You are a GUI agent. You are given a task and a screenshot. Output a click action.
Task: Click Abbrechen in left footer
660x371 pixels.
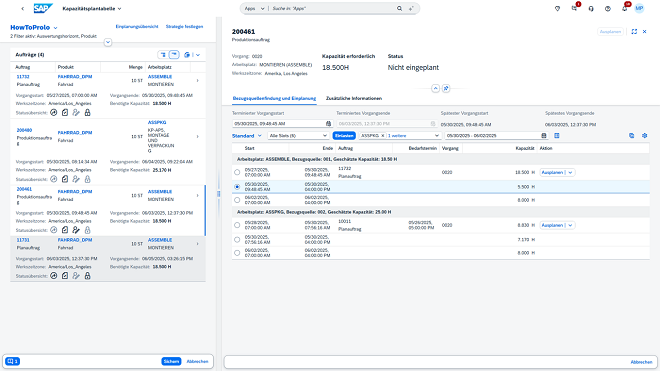pyautogui.click(x=197, y=361)
